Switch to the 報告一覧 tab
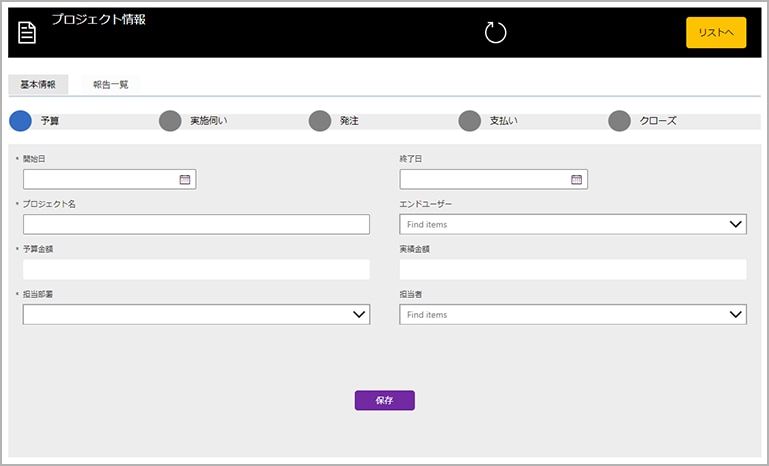769x466 pixels. tap(110, 85)
